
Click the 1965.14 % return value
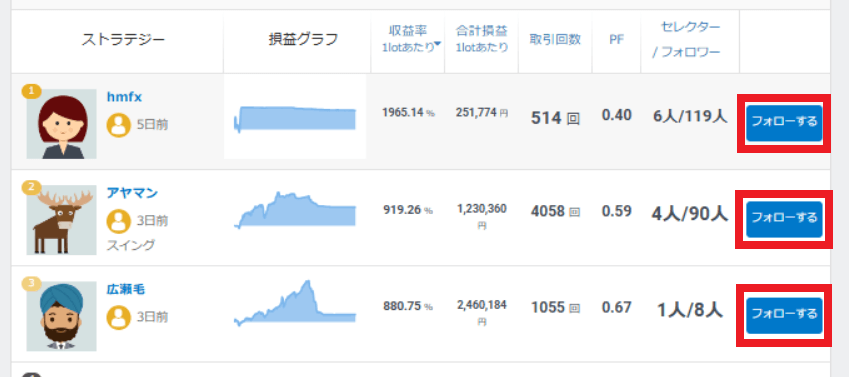pos(408,113)
